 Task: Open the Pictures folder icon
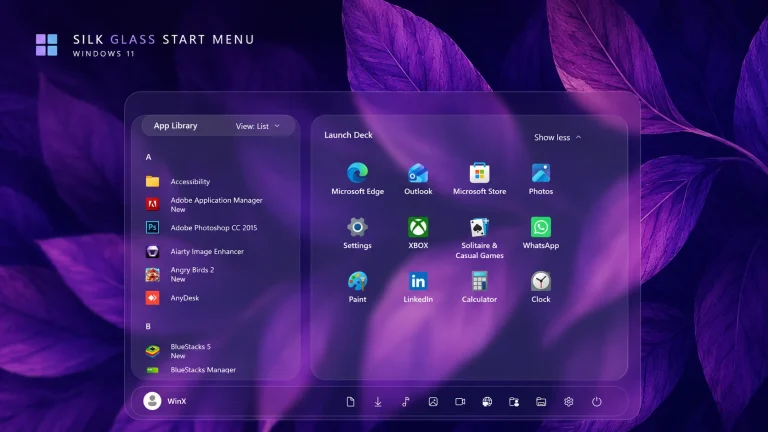433,402
